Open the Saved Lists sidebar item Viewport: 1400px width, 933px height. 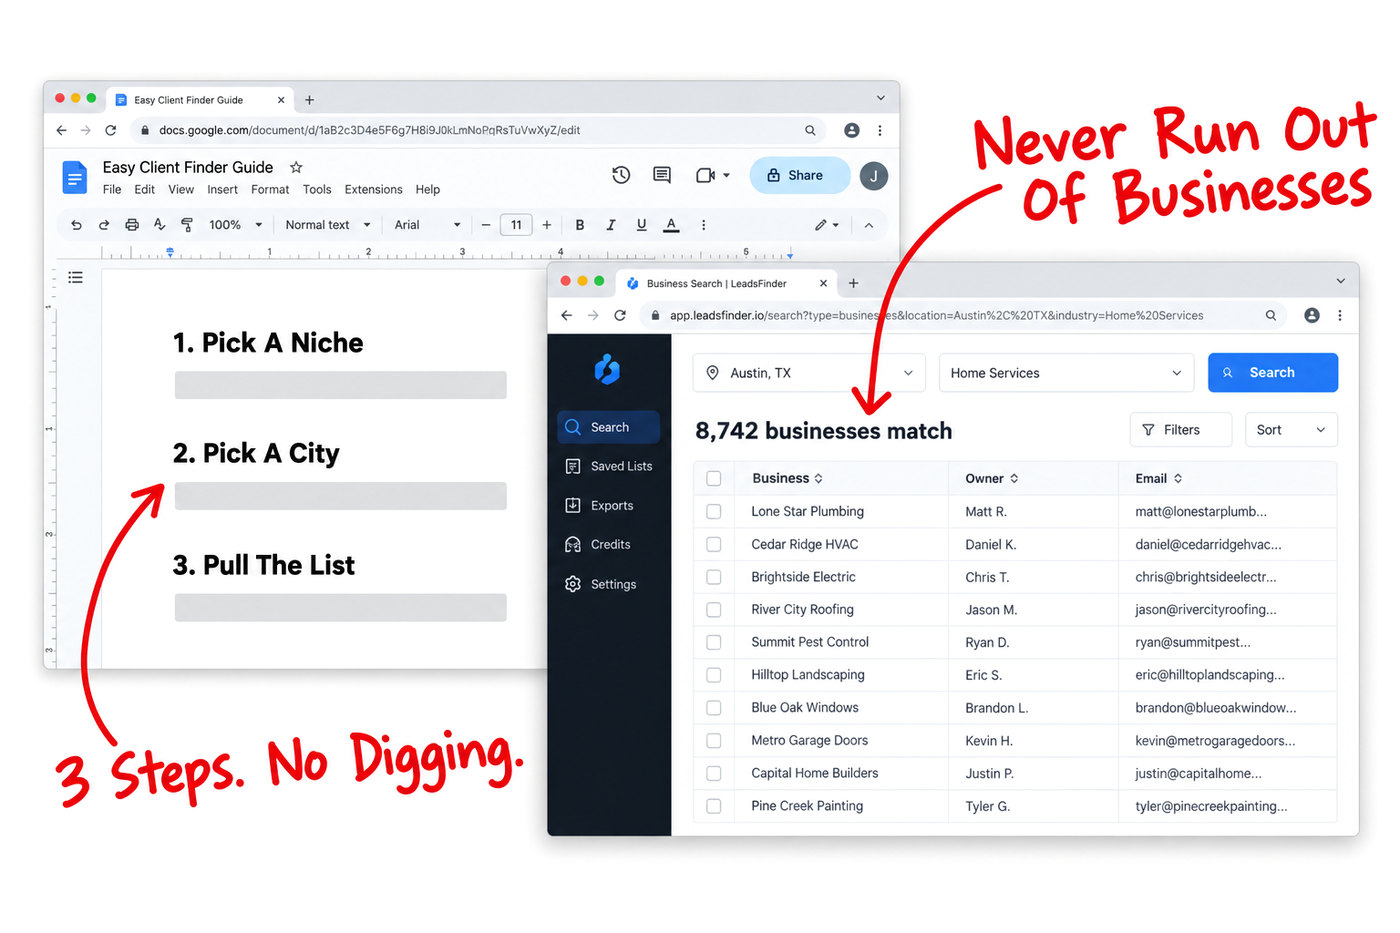click(609, 466)
